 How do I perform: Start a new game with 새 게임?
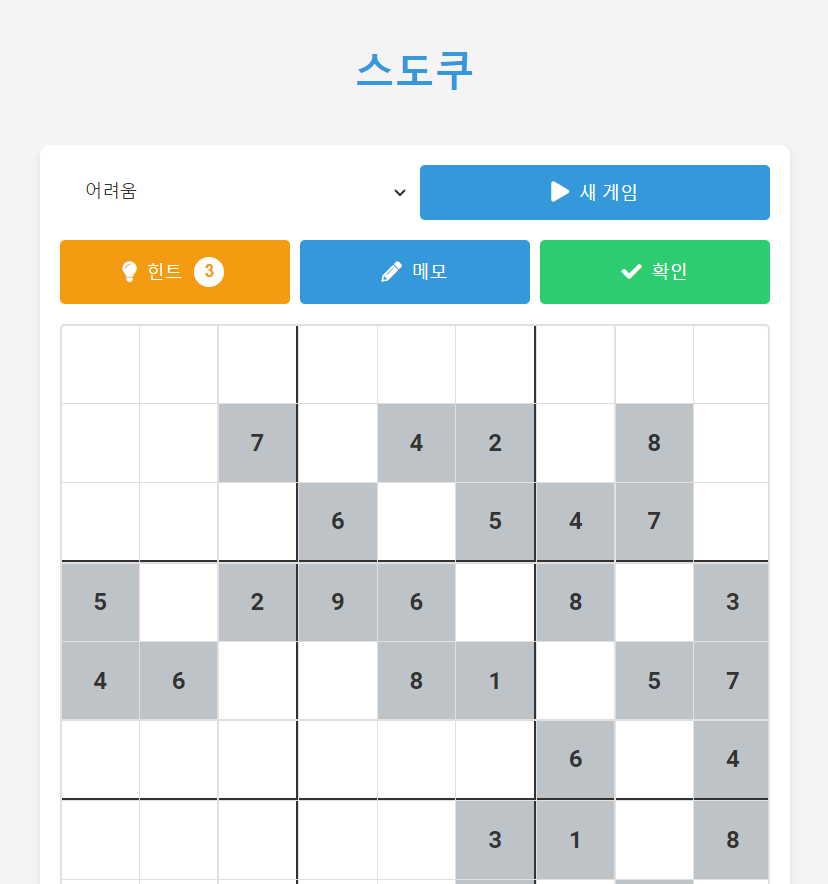tap(595, 192)
